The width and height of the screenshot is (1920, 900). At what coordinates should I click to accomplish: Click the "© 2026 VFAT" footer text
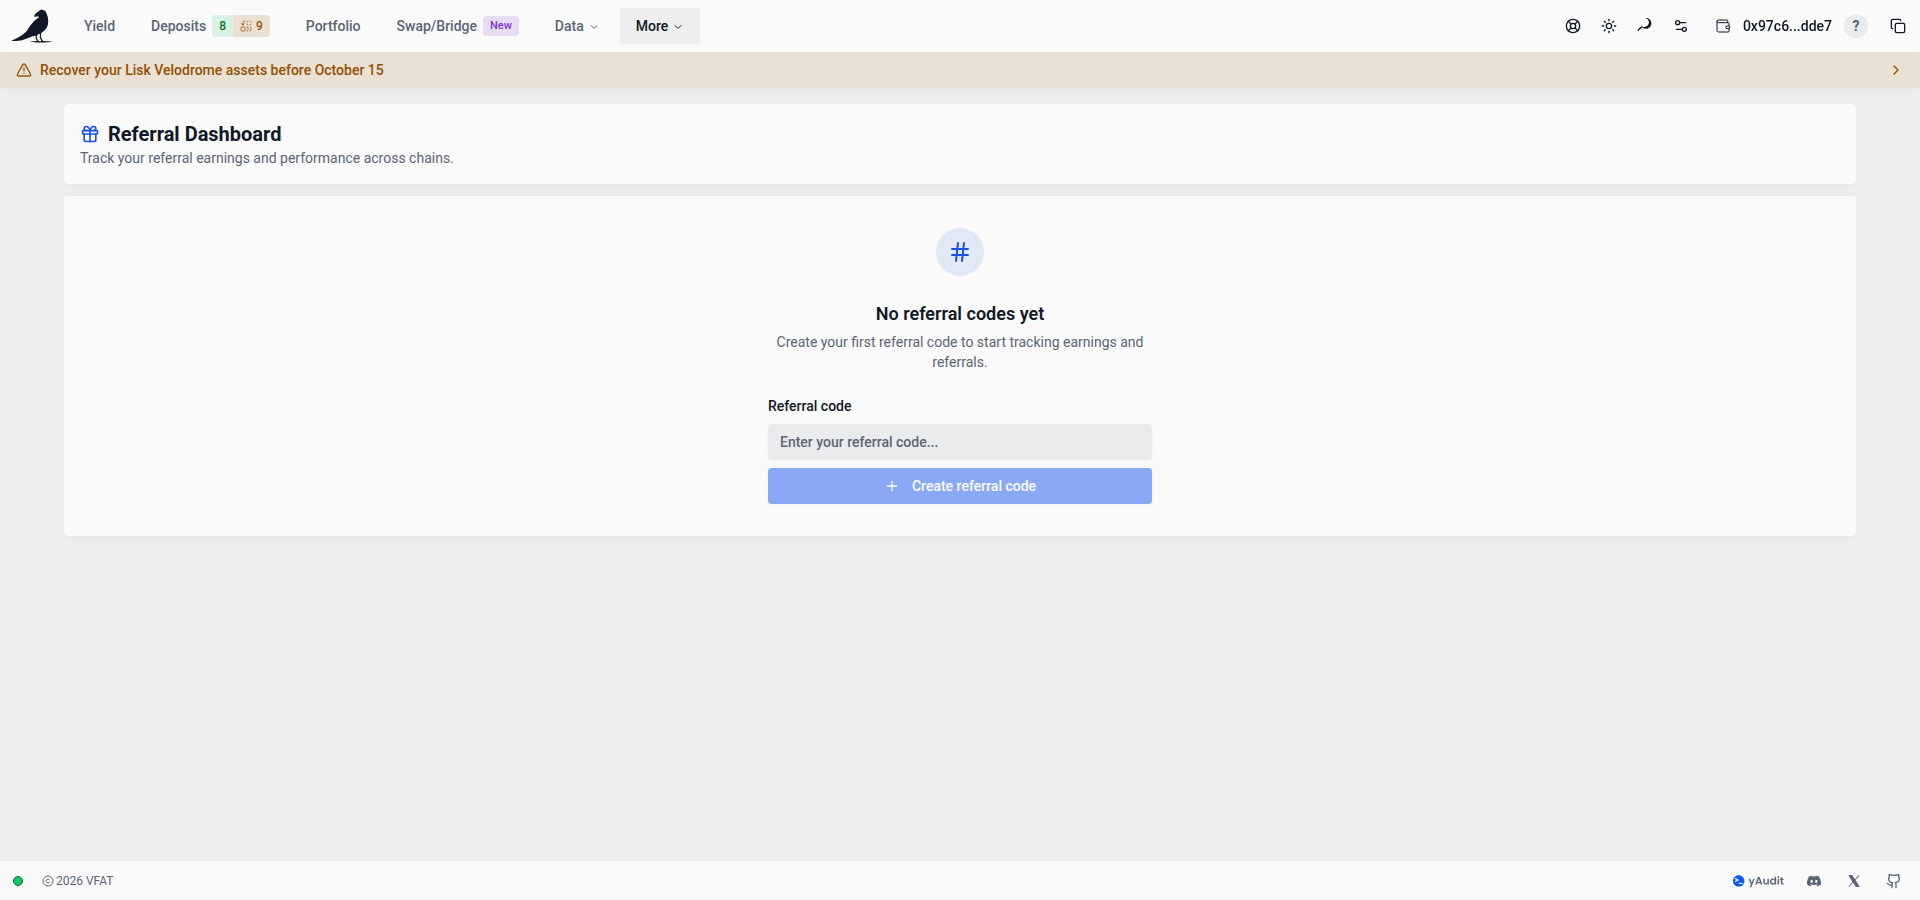coord(78,881)
